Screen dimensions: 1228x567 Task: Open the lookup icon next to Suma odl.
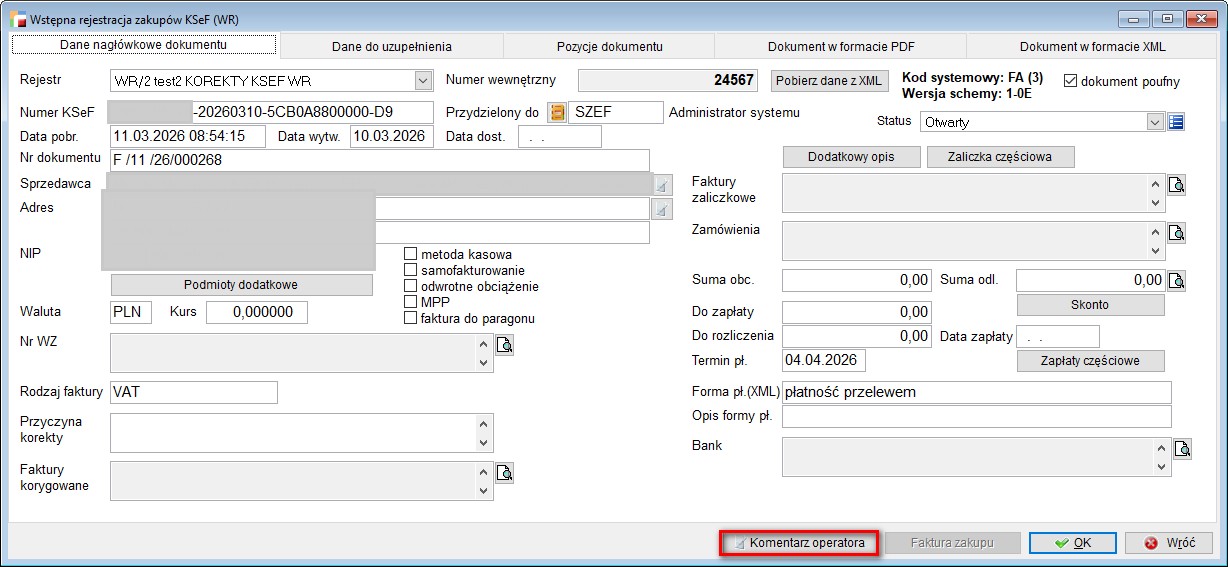click(1177, 280)
